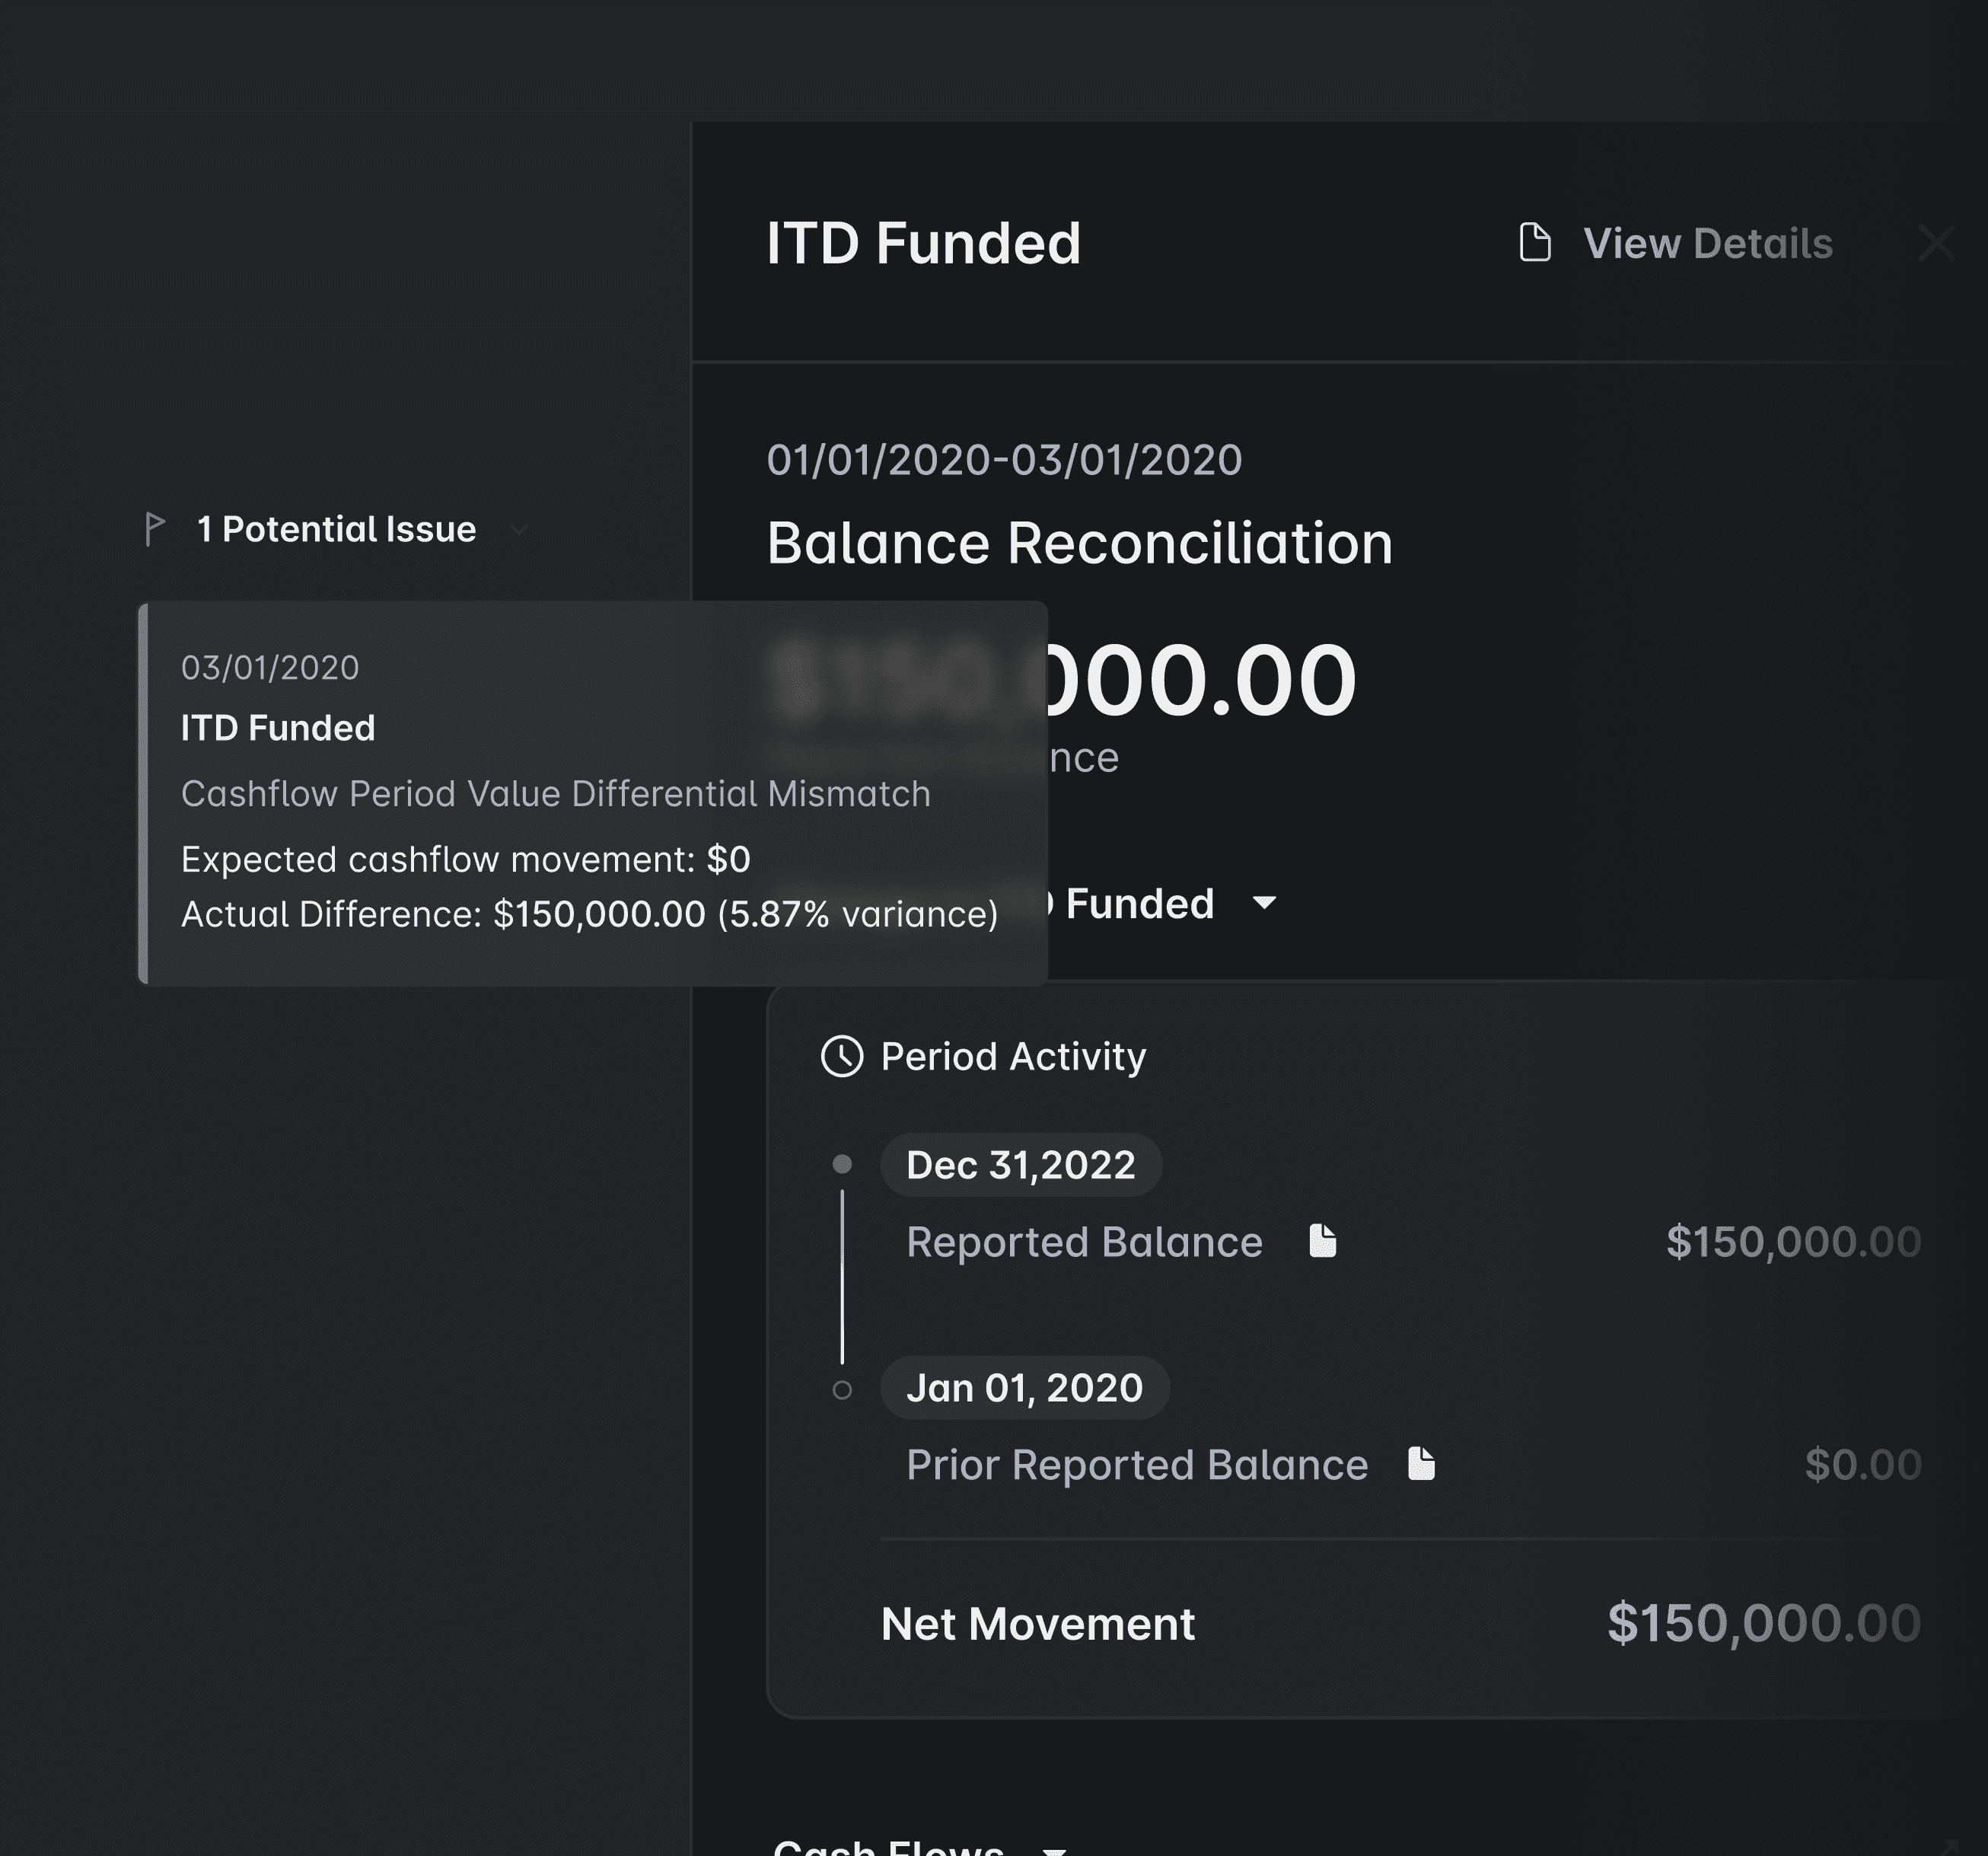
Task: Click the Net Movement $150,000.00 amount
Action: (x=1763, y=1622)
